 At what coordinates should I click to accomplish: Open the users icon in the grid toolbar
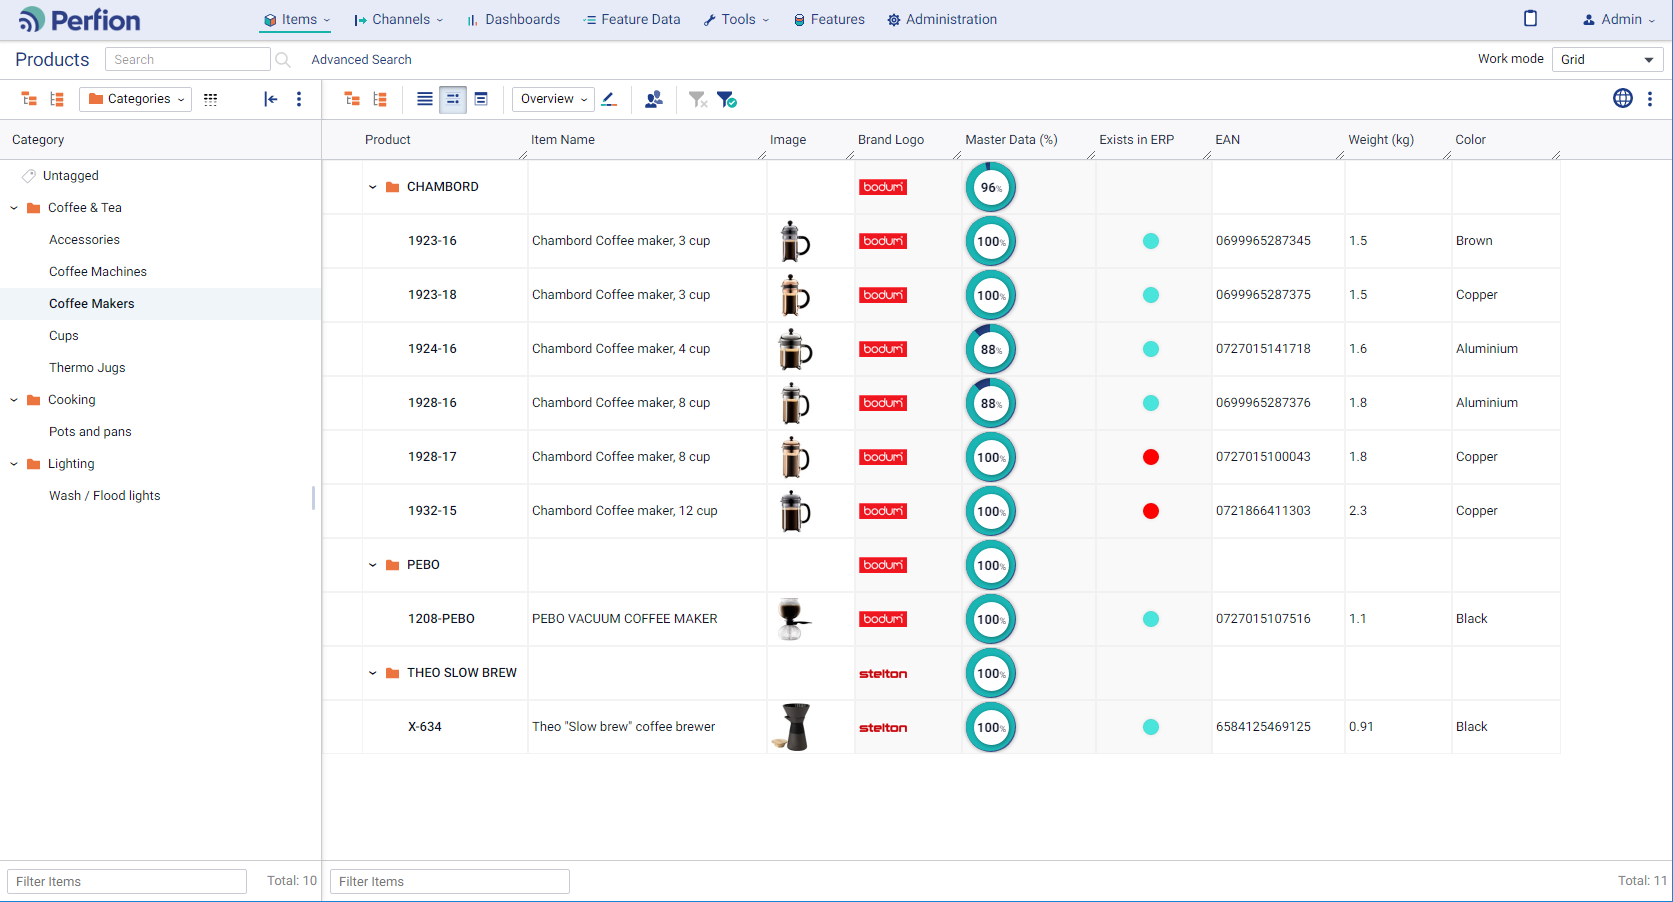click(x=654, y=99)
